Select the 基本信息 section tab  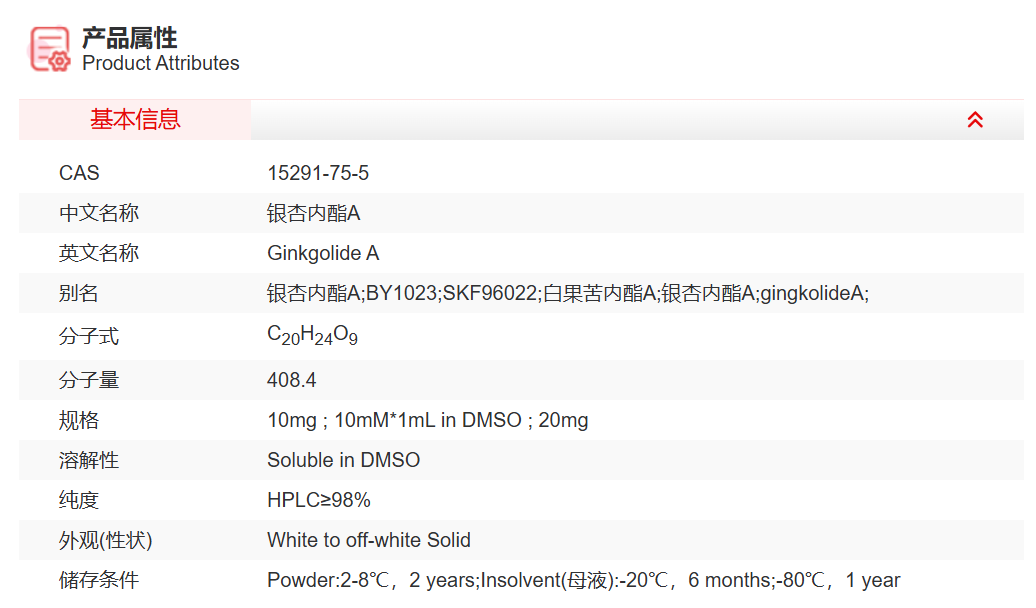click(135, 120)
